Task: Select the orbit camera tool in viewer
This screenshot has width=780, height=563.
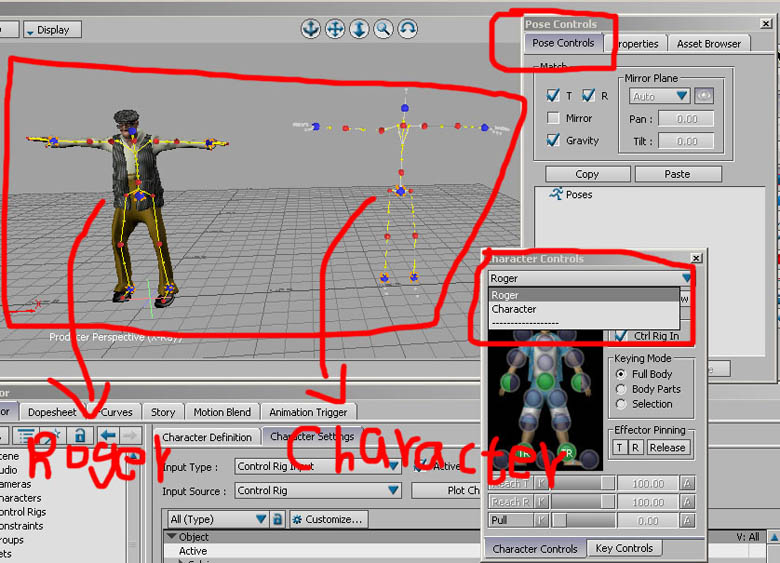Action: pos(310,29)
